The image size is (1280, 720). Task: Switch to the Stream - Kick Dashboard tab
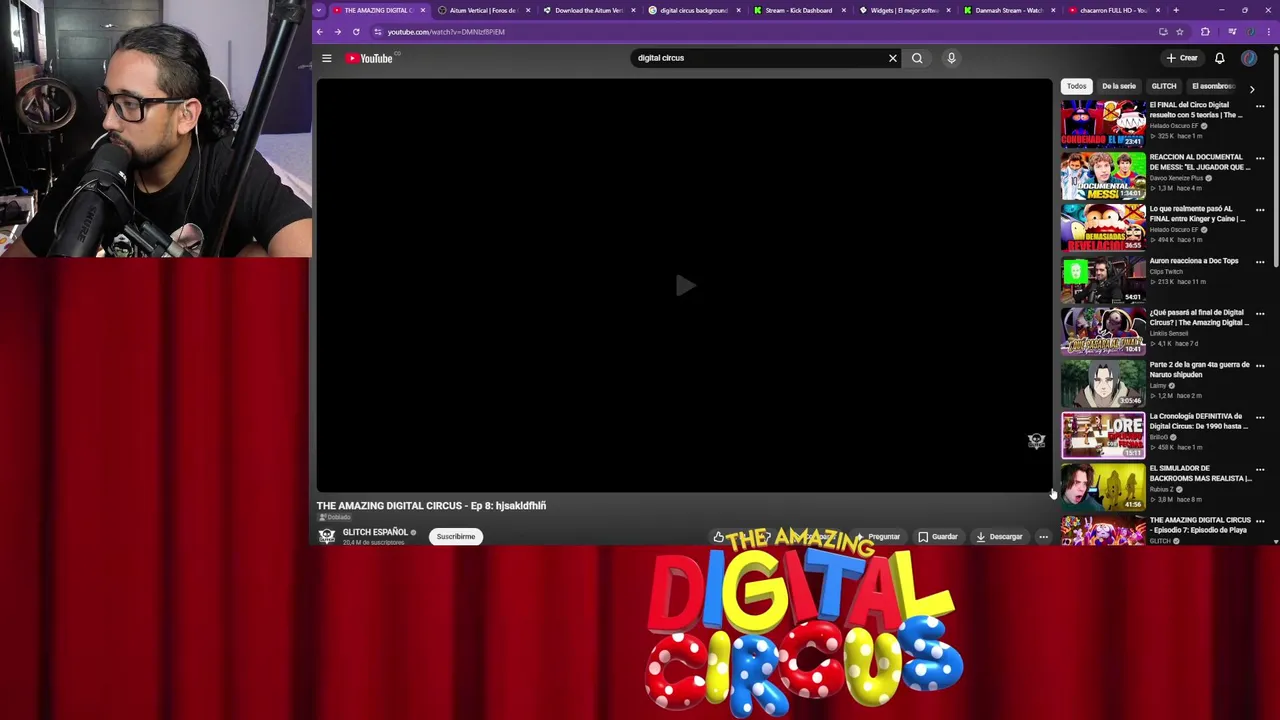[x=799, y=10]
